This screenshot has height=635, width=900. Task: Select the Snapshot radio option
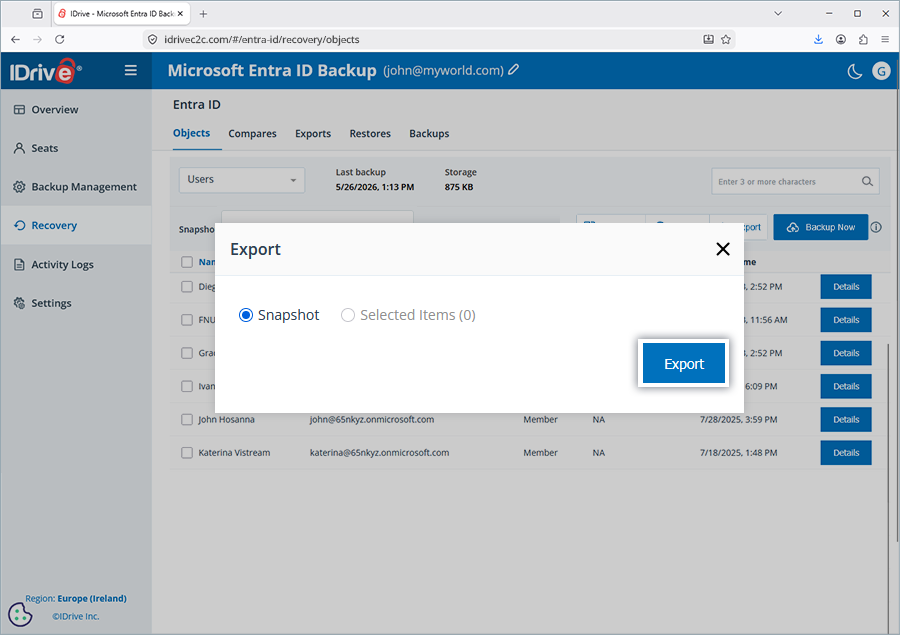point(246,315)
